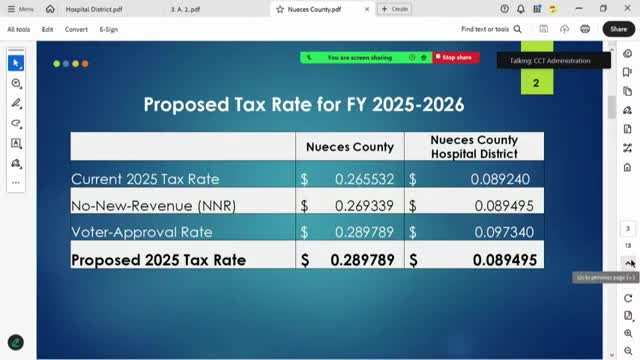Open right-panel signature stamp icon
This screenshot has height=360, width=640.
627,110
